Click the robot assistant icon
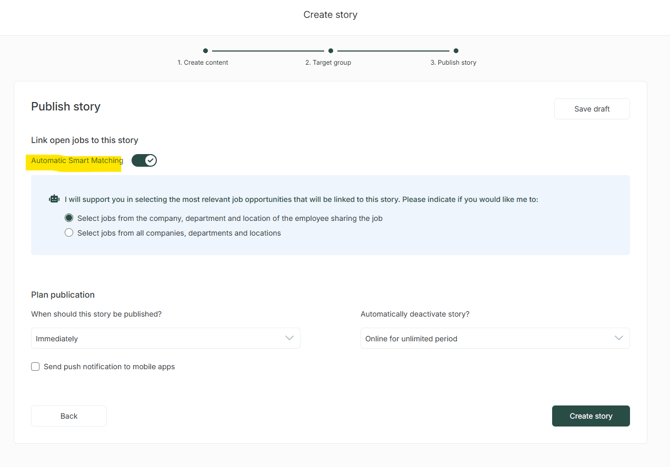The height and width of the screenshot is (467, 670). click(x=54, y=199)
